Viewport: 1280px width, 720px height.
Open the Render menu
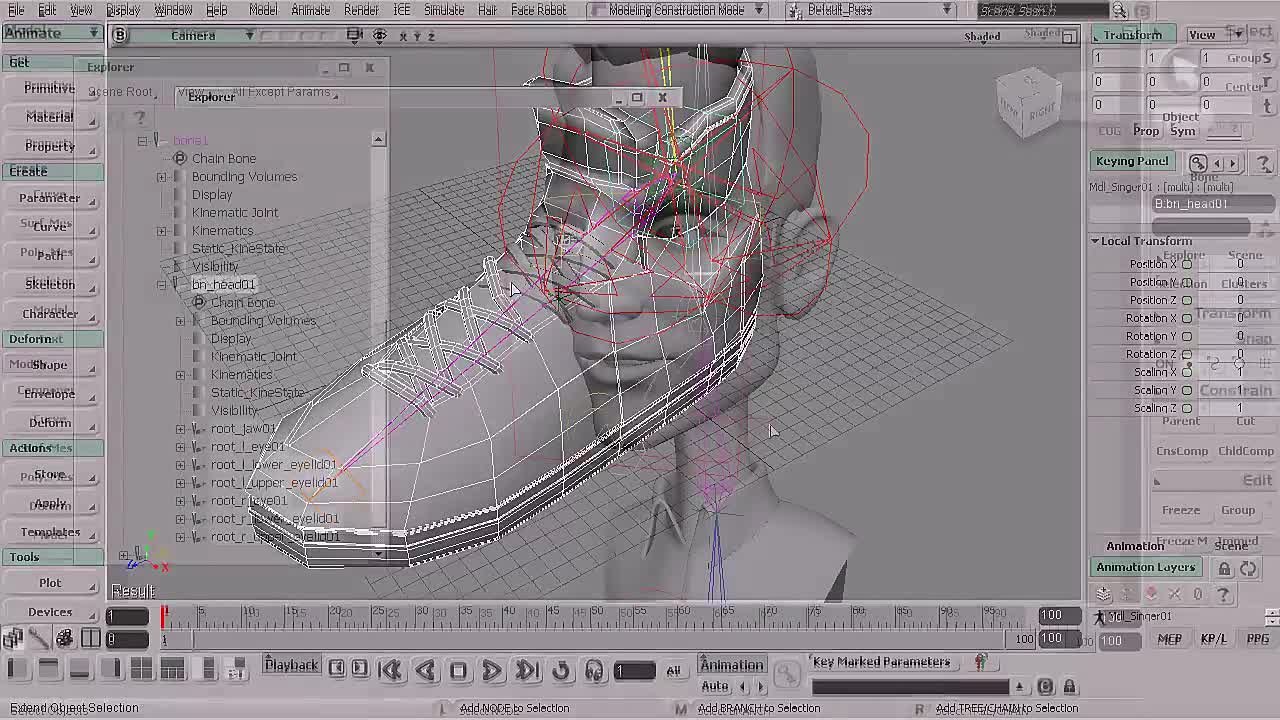(x=361, y=10)
